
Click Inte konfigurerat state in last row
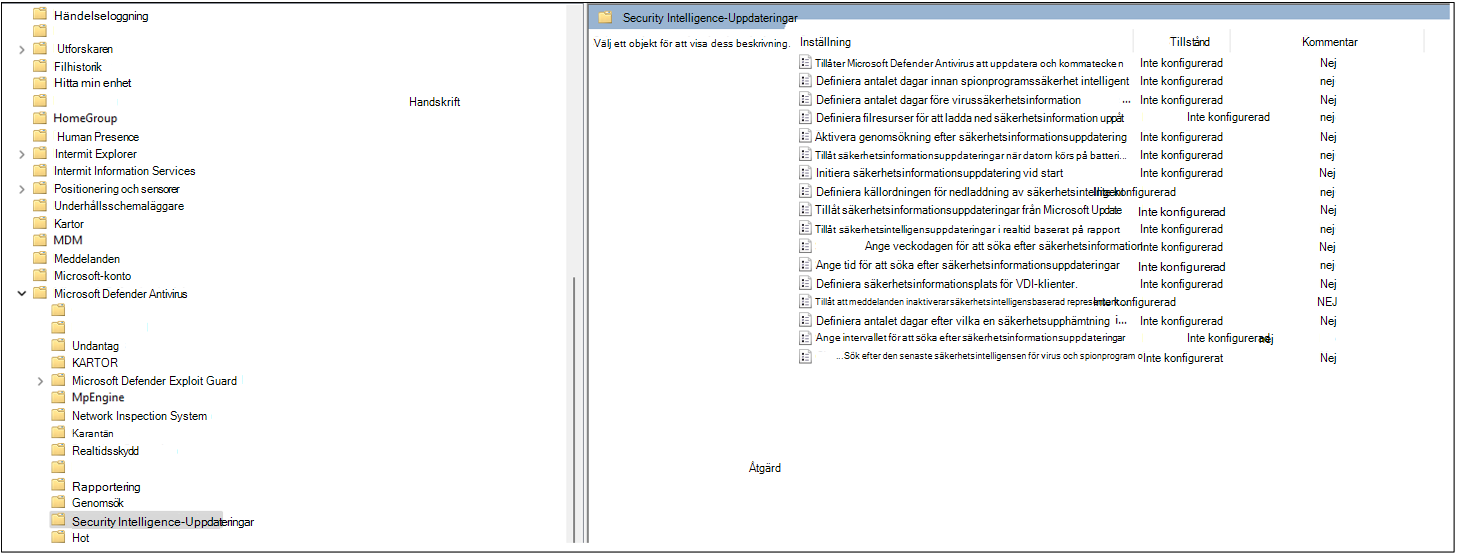(x=1184, y=358)
